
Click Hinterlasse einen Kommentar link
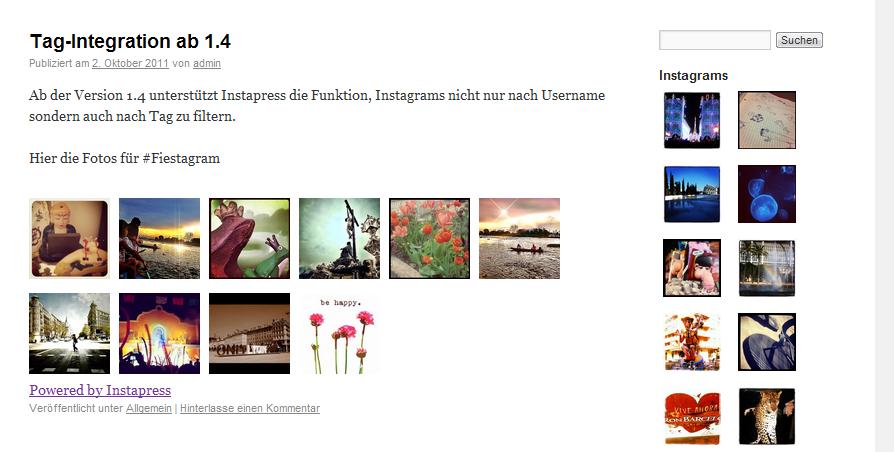250,408
